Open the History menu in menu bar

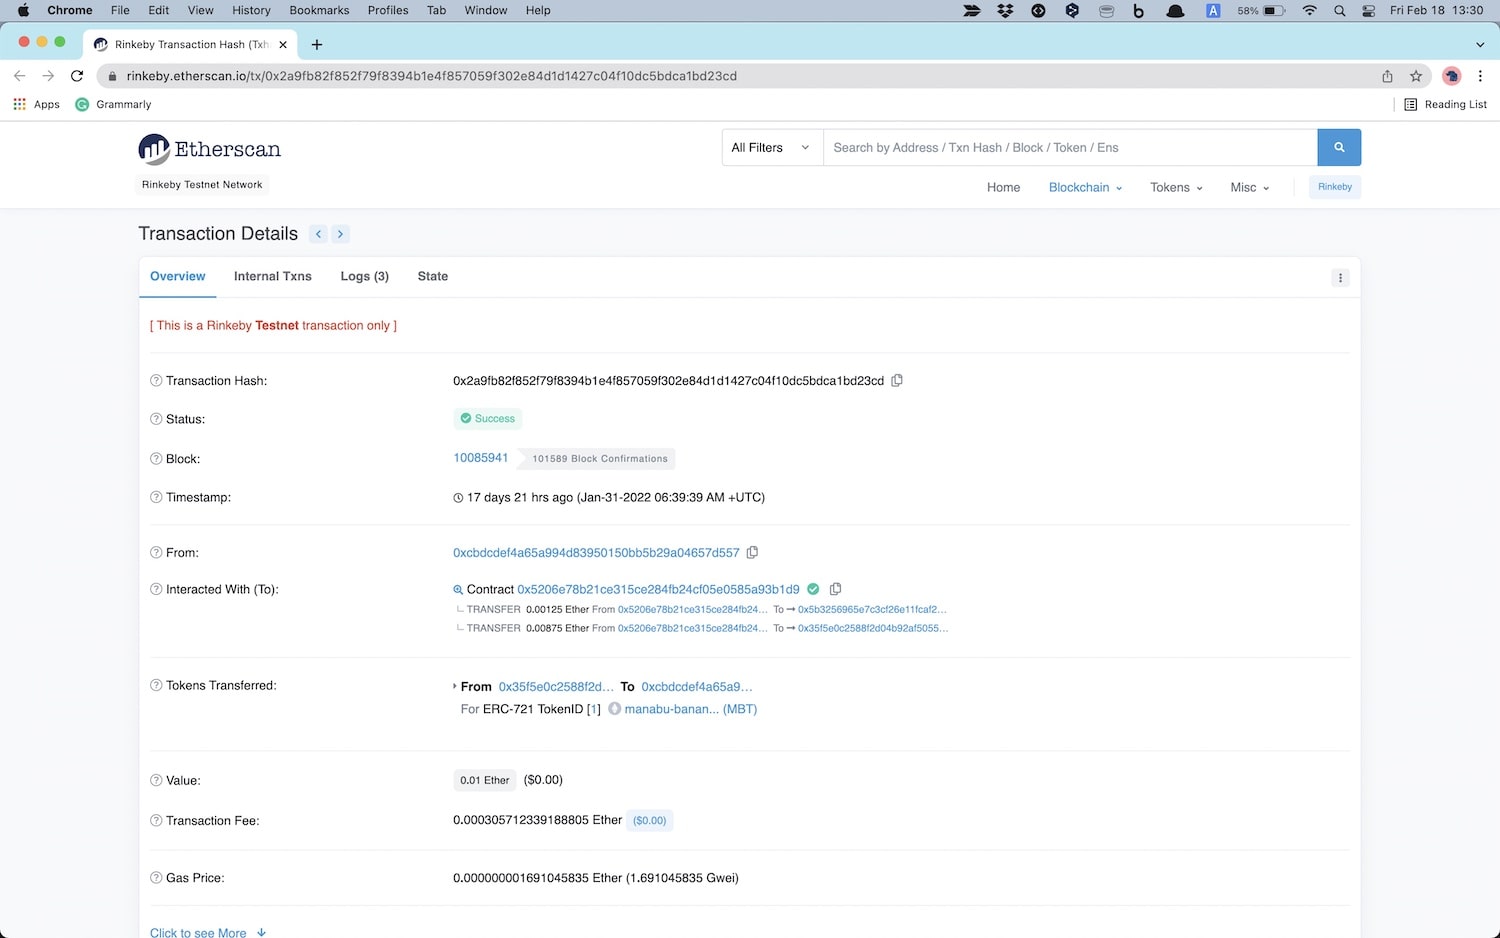[251, 10]
